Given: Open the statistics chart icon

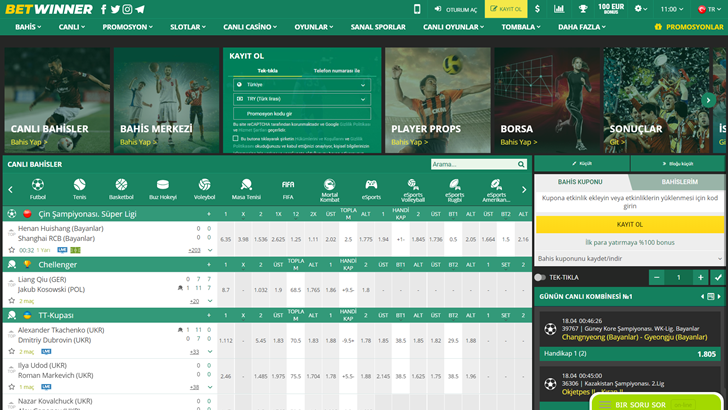Looking at the screenshot, I should point(559,9).
